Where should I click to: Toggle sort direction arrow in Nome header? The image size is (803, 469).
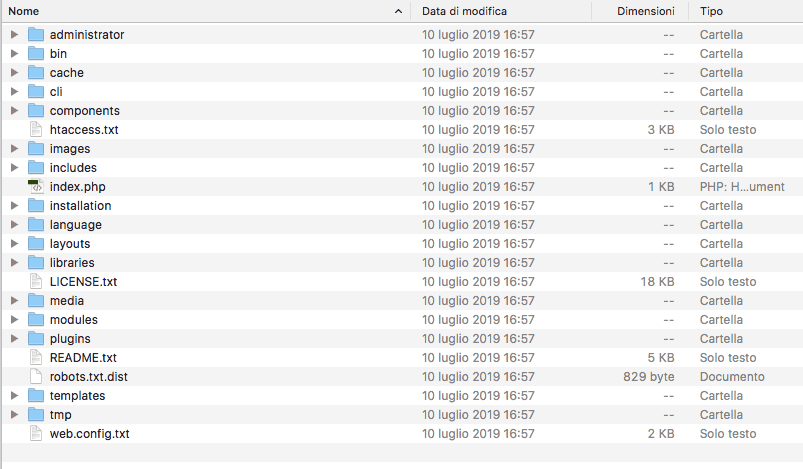398,11
